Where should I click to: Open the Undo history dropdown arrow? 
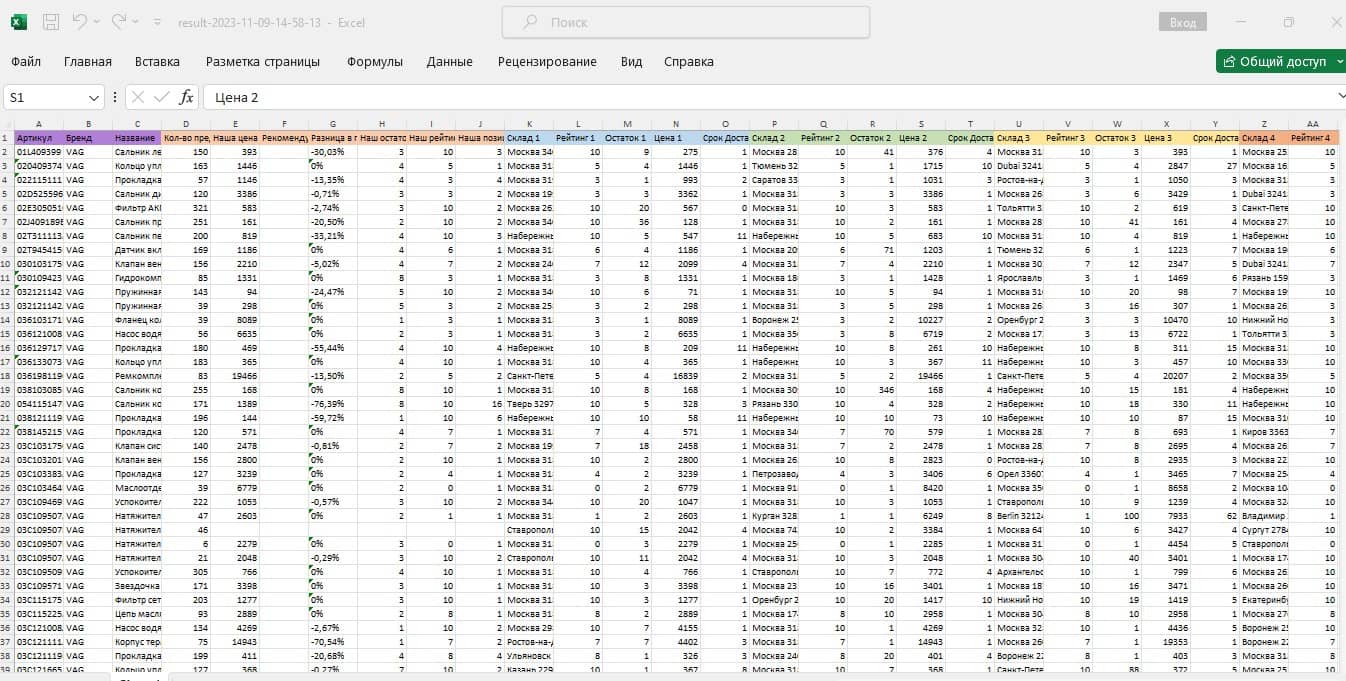[98, 21]
